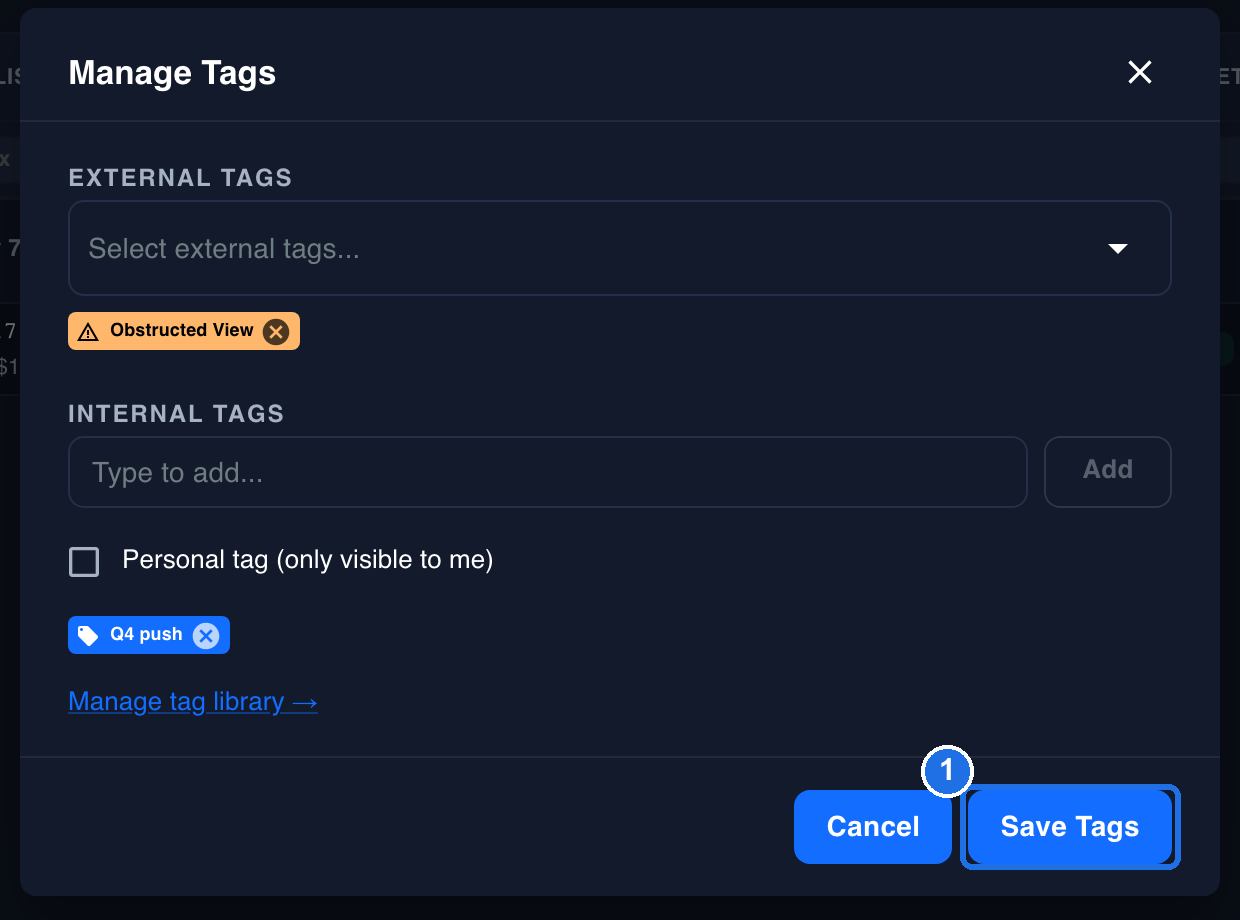Enable the Personal tag checkbox
The image size is (1240, 920).
[x=84, y=561]
